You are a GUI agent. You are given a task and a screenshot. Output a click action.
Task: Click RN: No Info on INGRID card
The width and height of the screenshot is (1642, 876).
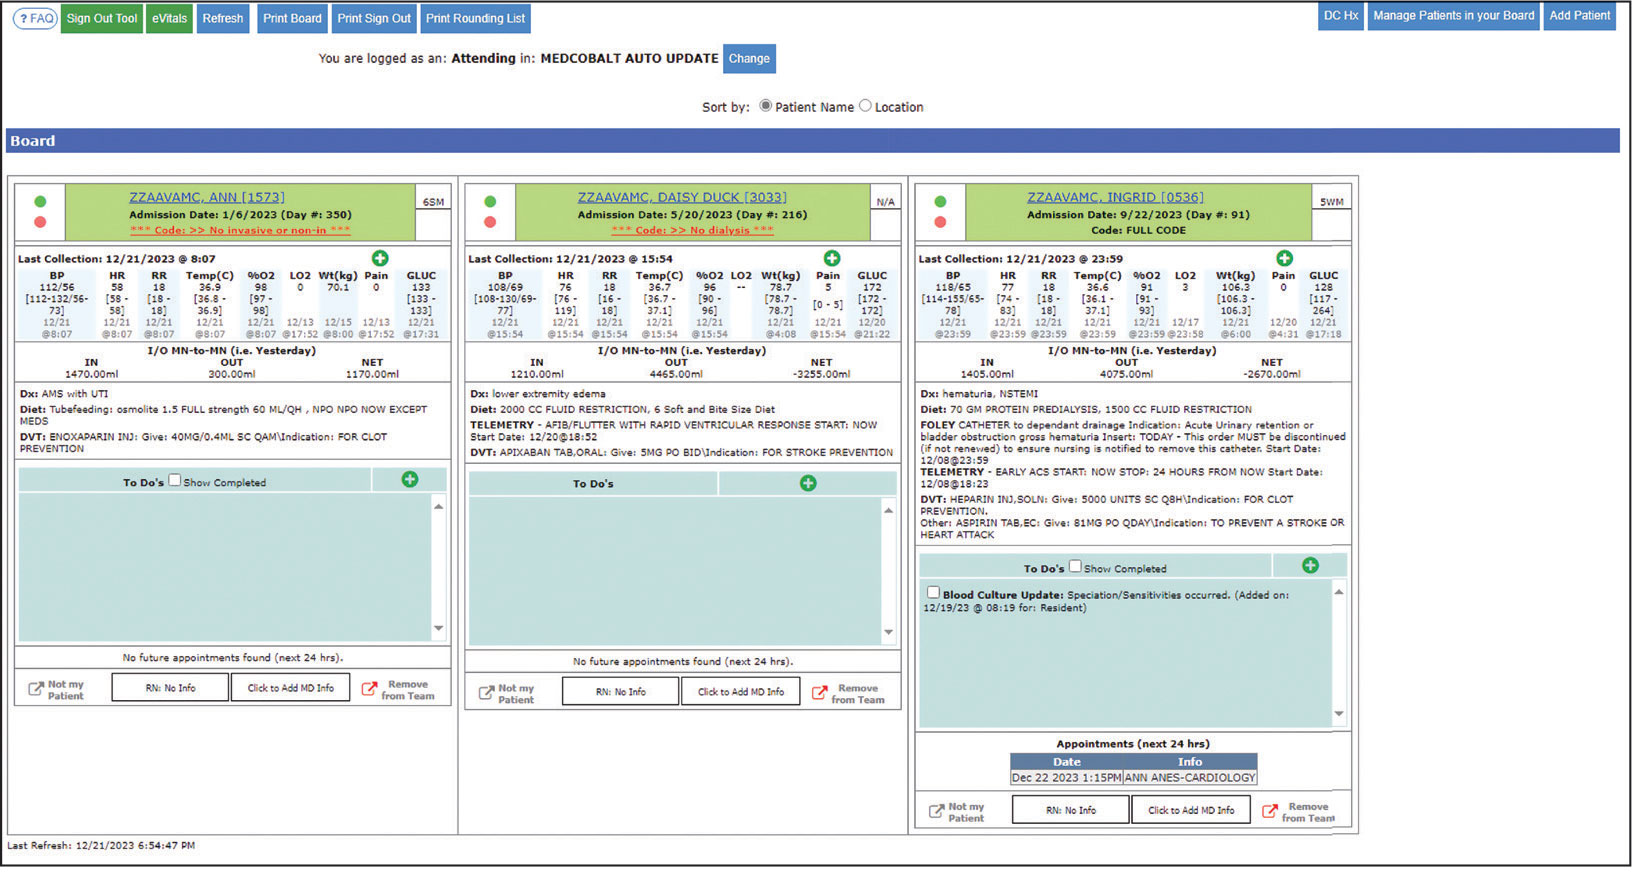pos(1071,810)
